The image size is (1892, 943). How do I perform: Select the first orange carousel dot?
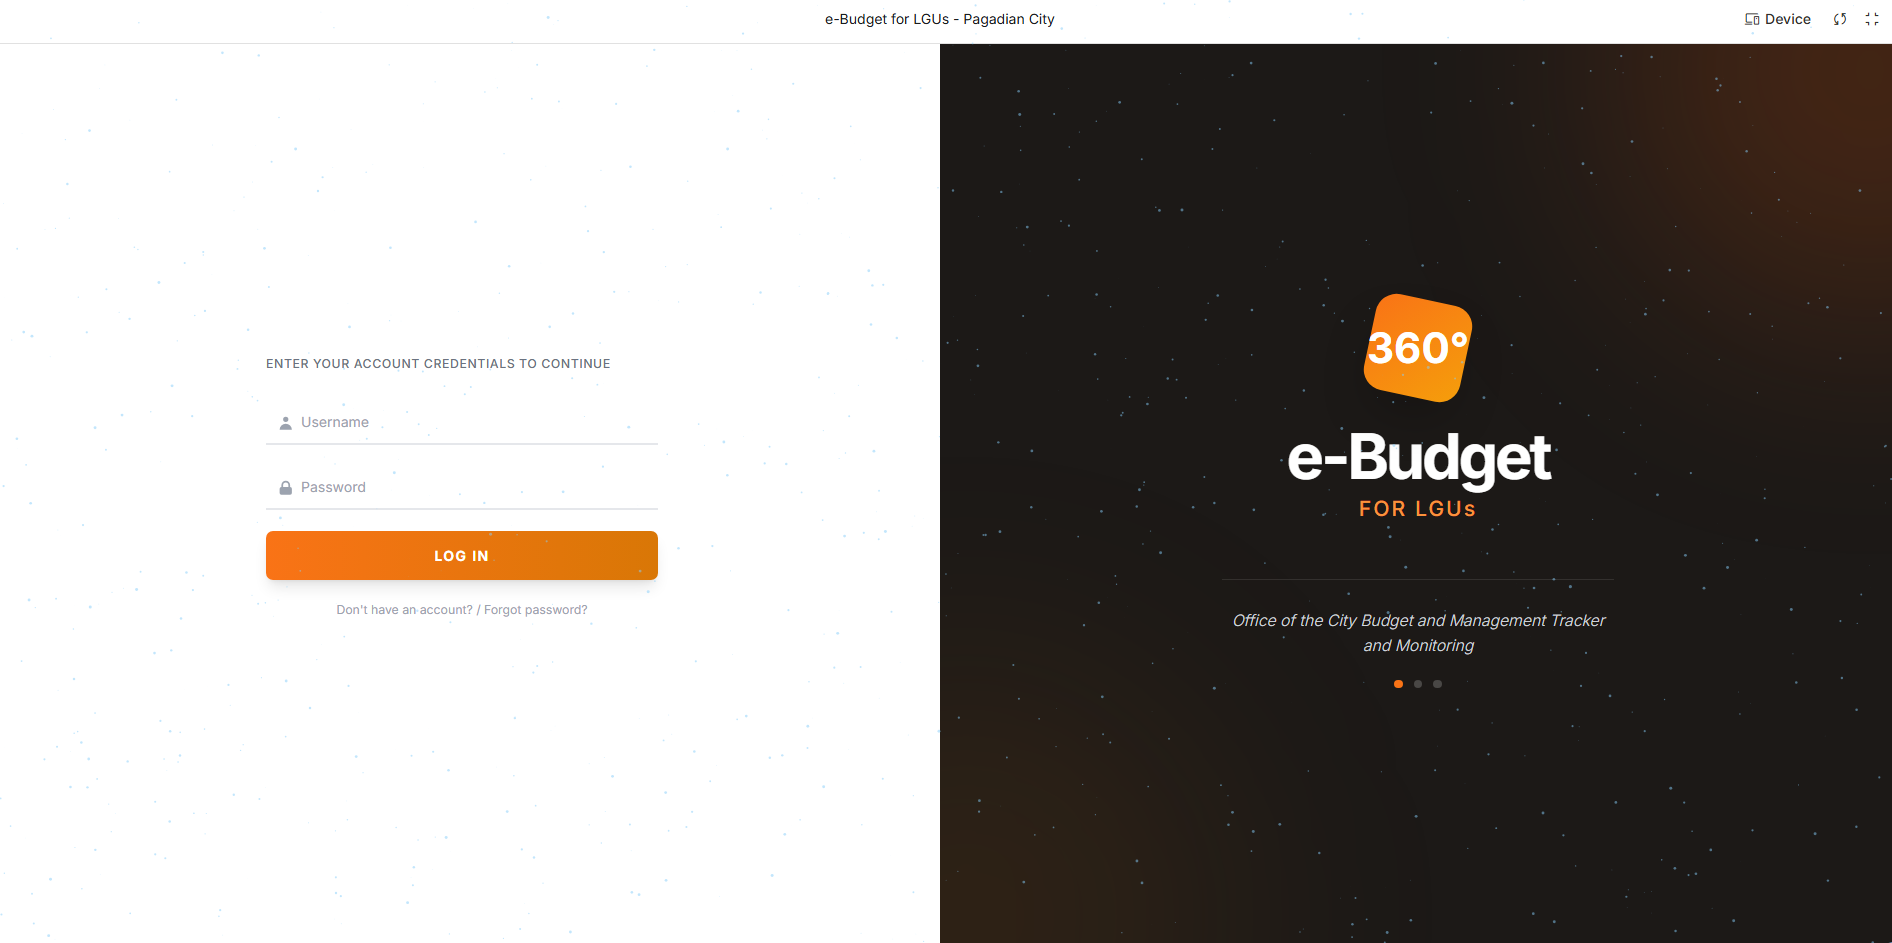click(1398, 684)
